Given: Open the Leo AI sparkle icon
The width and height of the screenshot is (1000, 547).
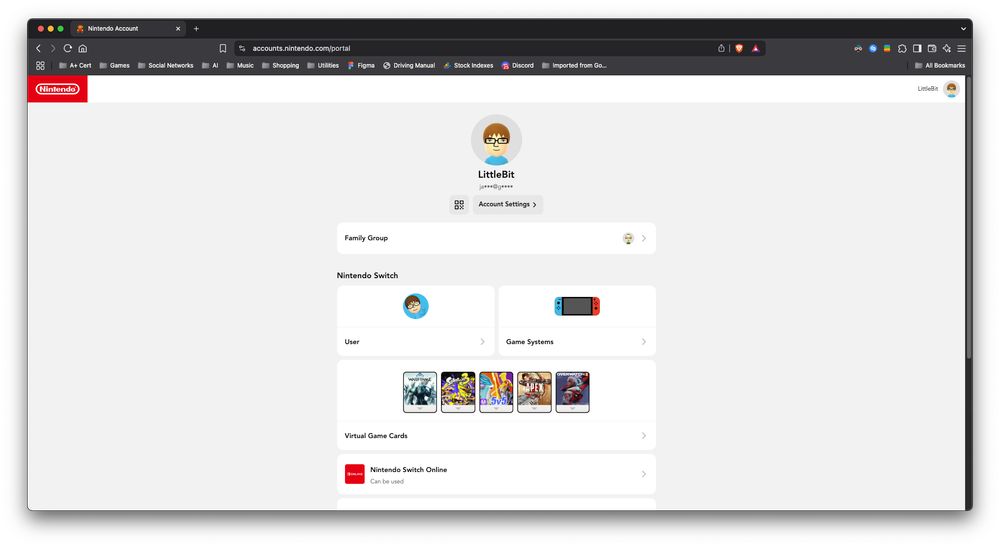Looking at the screenshot, I should [x=946, y=48].
